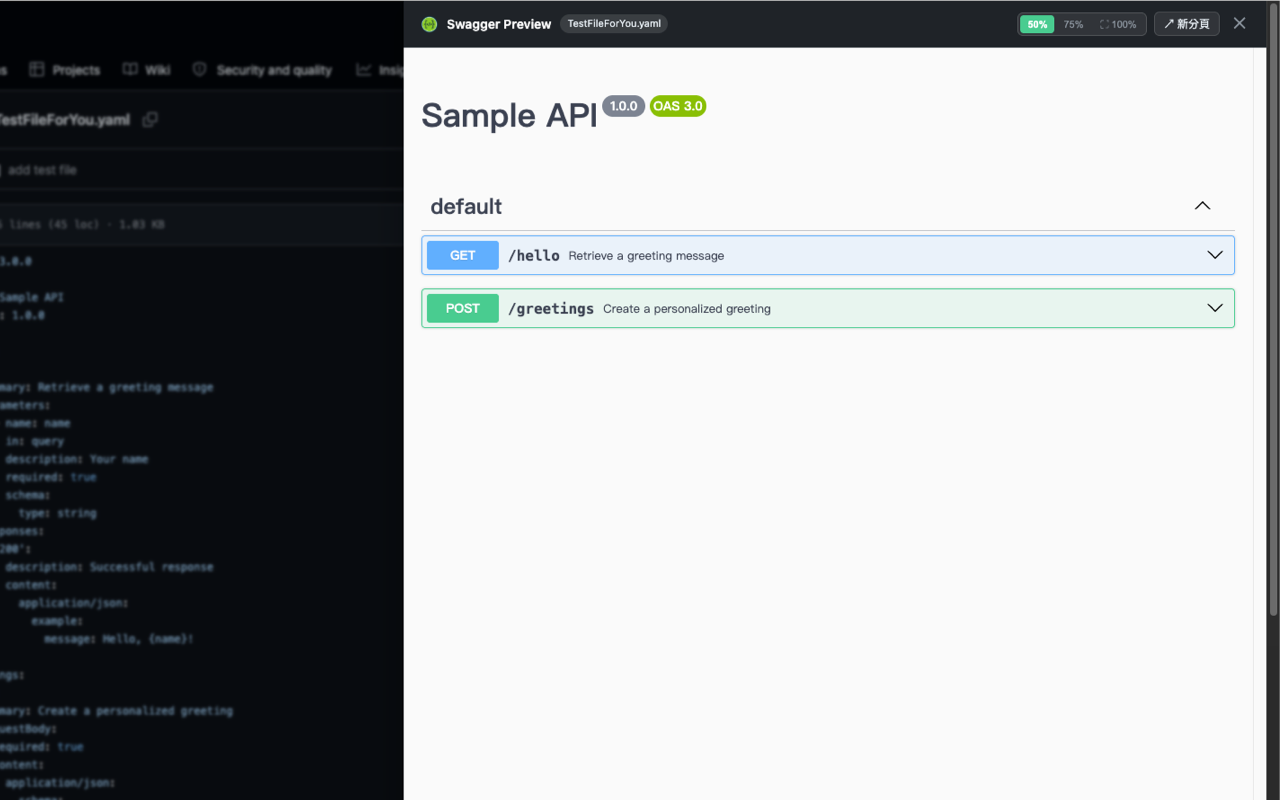The image size is (1280, 800).
Task: Click "Create a personalized greeting" summary text
Action: click(687, 309)
